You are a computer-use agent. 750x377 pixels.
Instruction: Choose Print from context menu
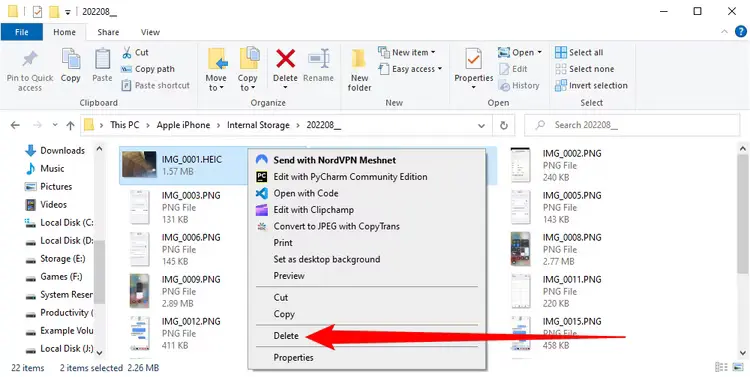click(367, 243)
